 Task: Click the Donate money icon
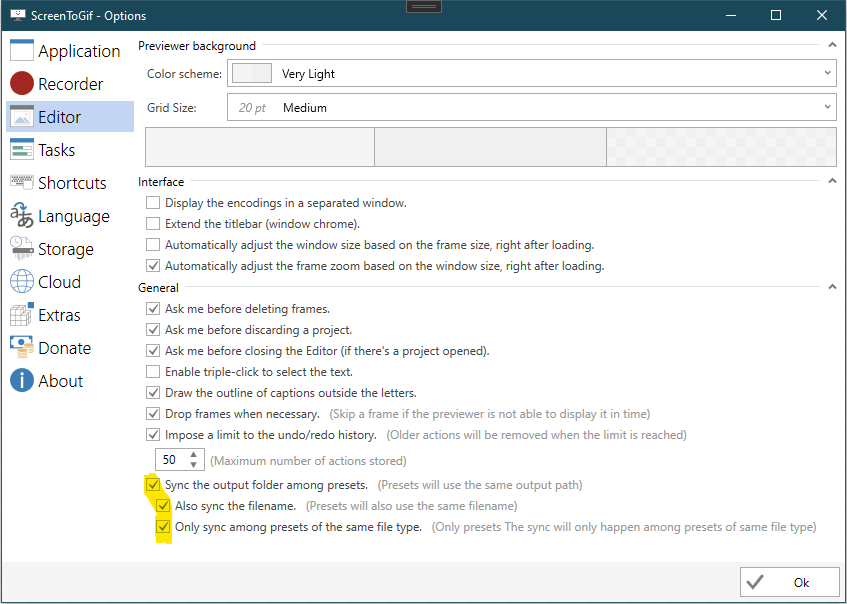[x=22, y=347]
